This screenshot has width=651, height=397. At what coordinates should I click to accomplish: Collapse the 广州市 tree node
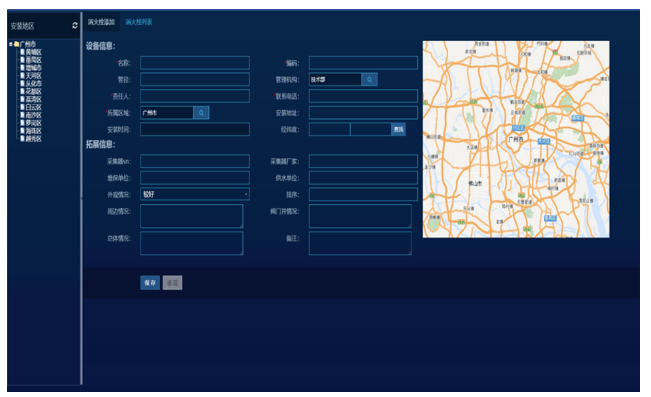(11, 44)
